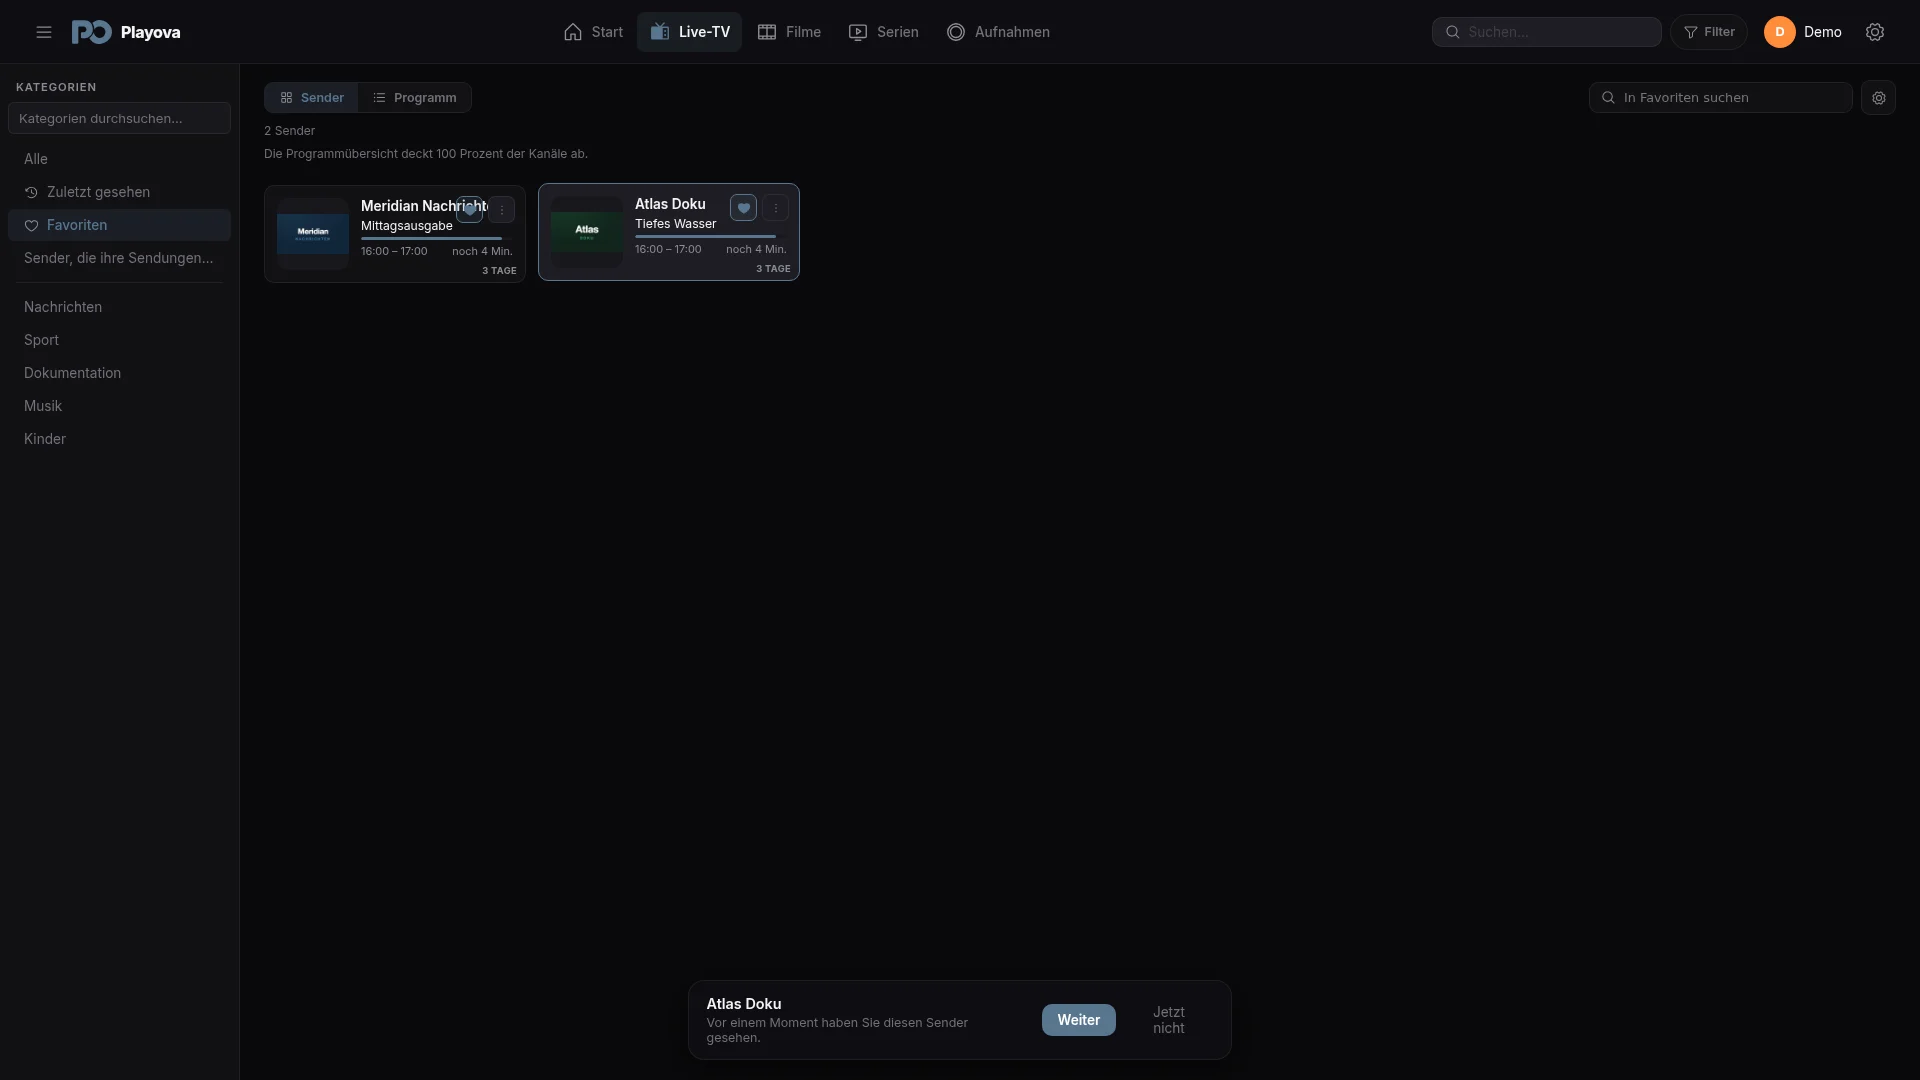
Task: Click the Playova logo
Action: pyautogui.click(x=126, y=32)
